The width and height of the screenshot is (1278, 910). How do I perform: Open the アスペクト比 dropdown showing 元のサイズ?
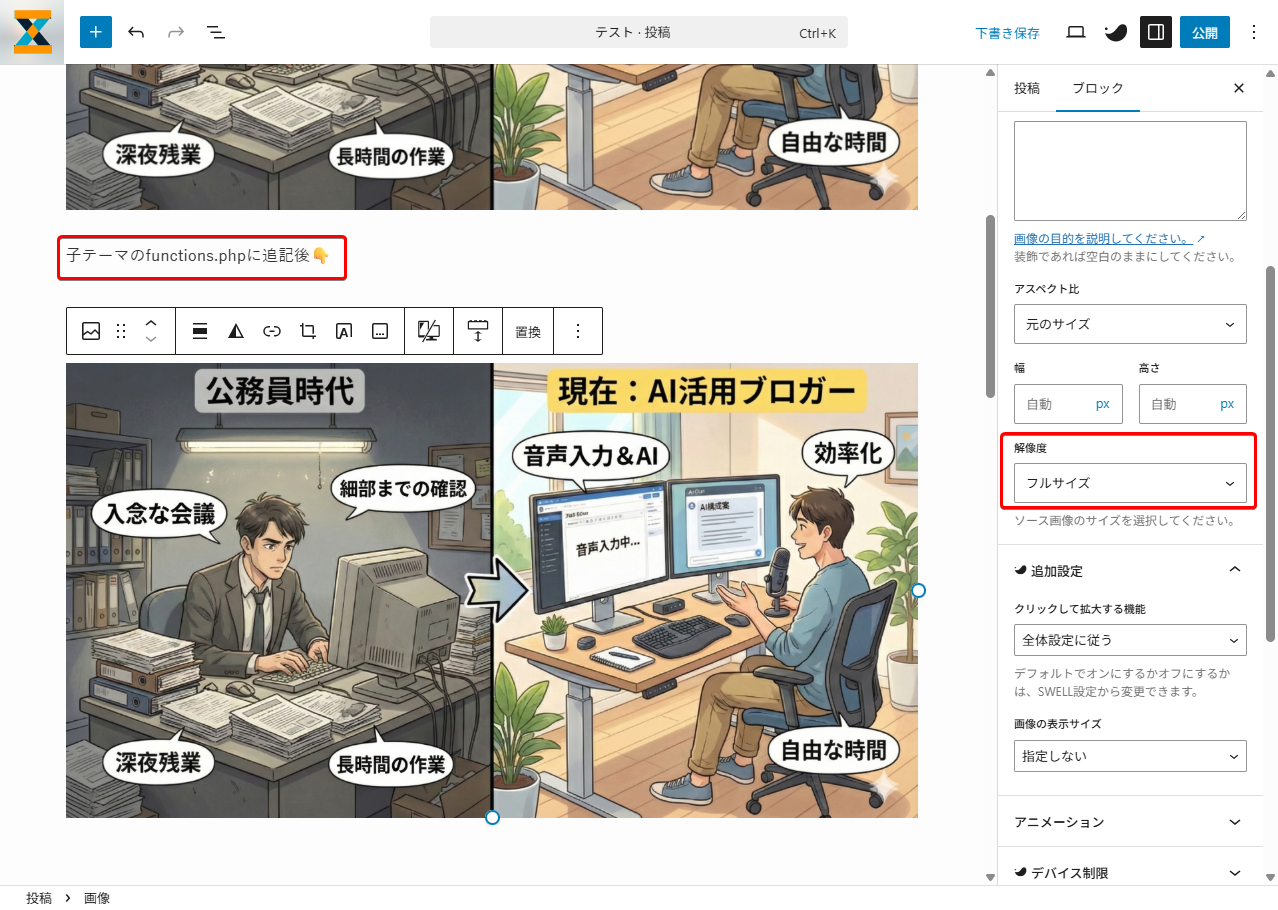click(1130, 324)
